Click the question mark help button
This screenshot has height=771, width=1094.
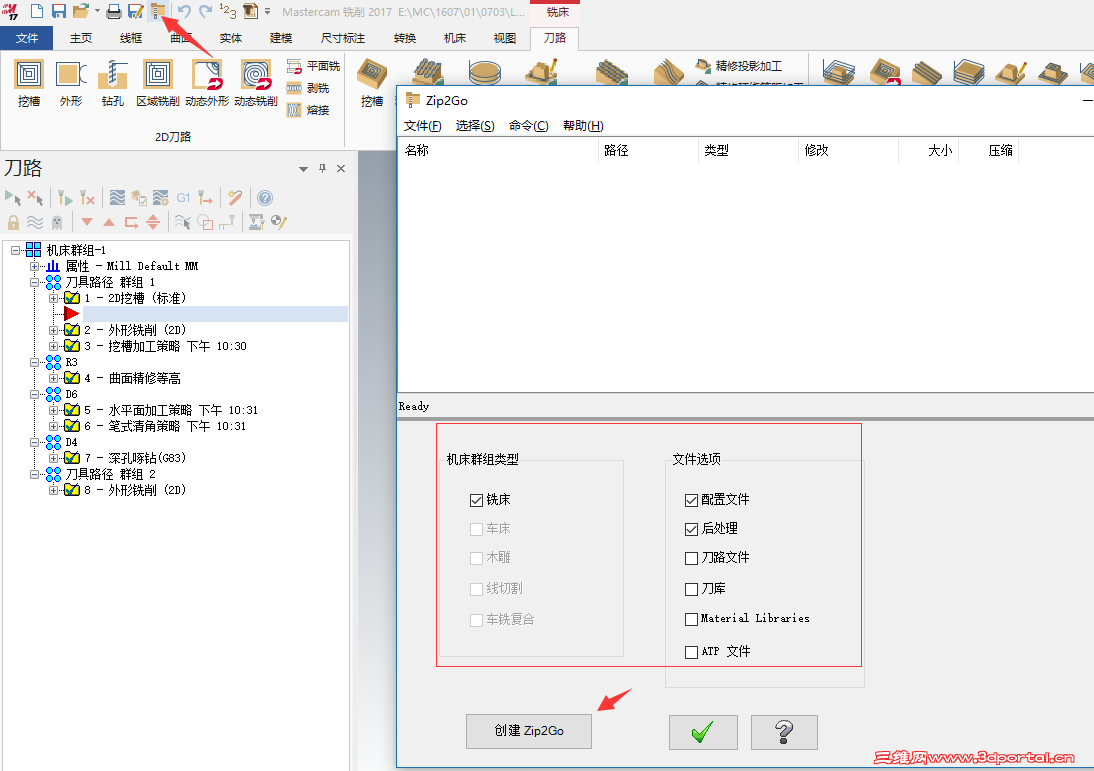point(784,732)
